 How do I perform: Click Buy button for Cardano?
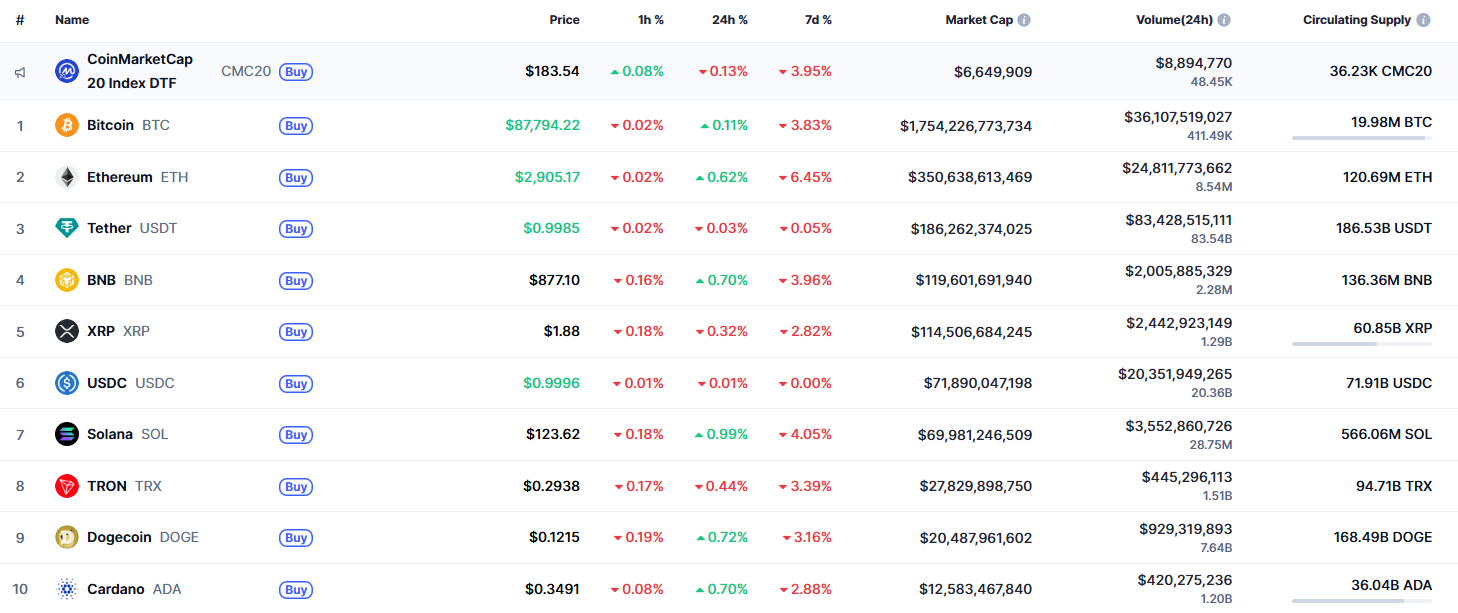(x=296, y=590)
